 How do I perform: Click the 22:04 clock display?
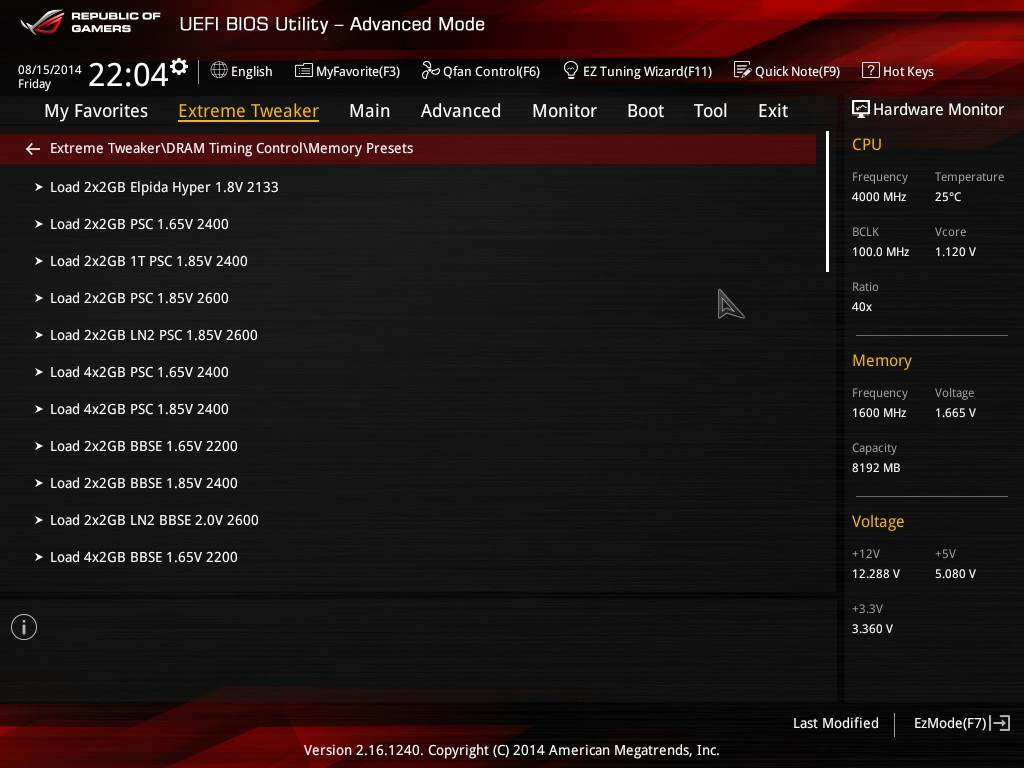[128, 74]
